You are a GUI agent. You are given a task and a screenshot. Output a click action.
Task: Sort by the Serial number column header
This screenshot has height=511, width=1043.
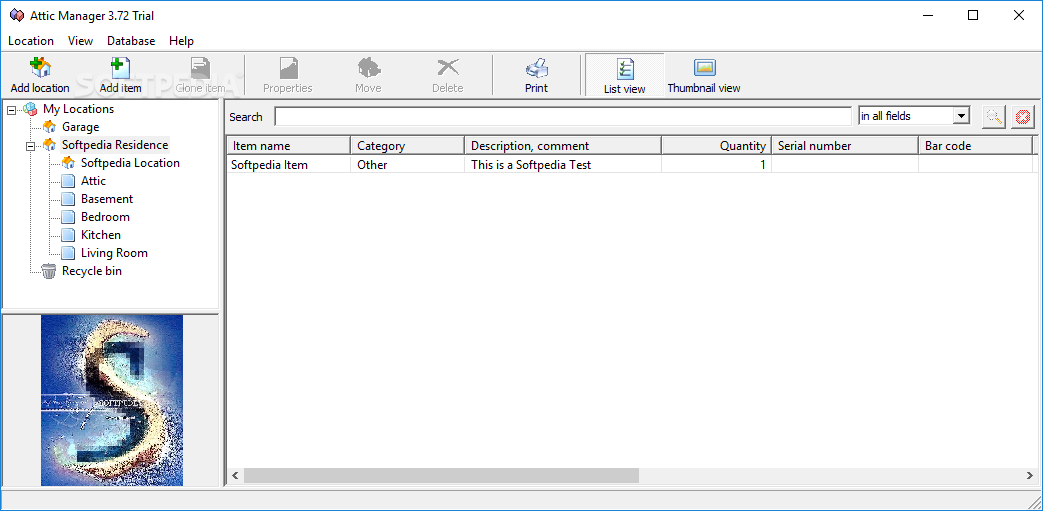tap(845, 146)
